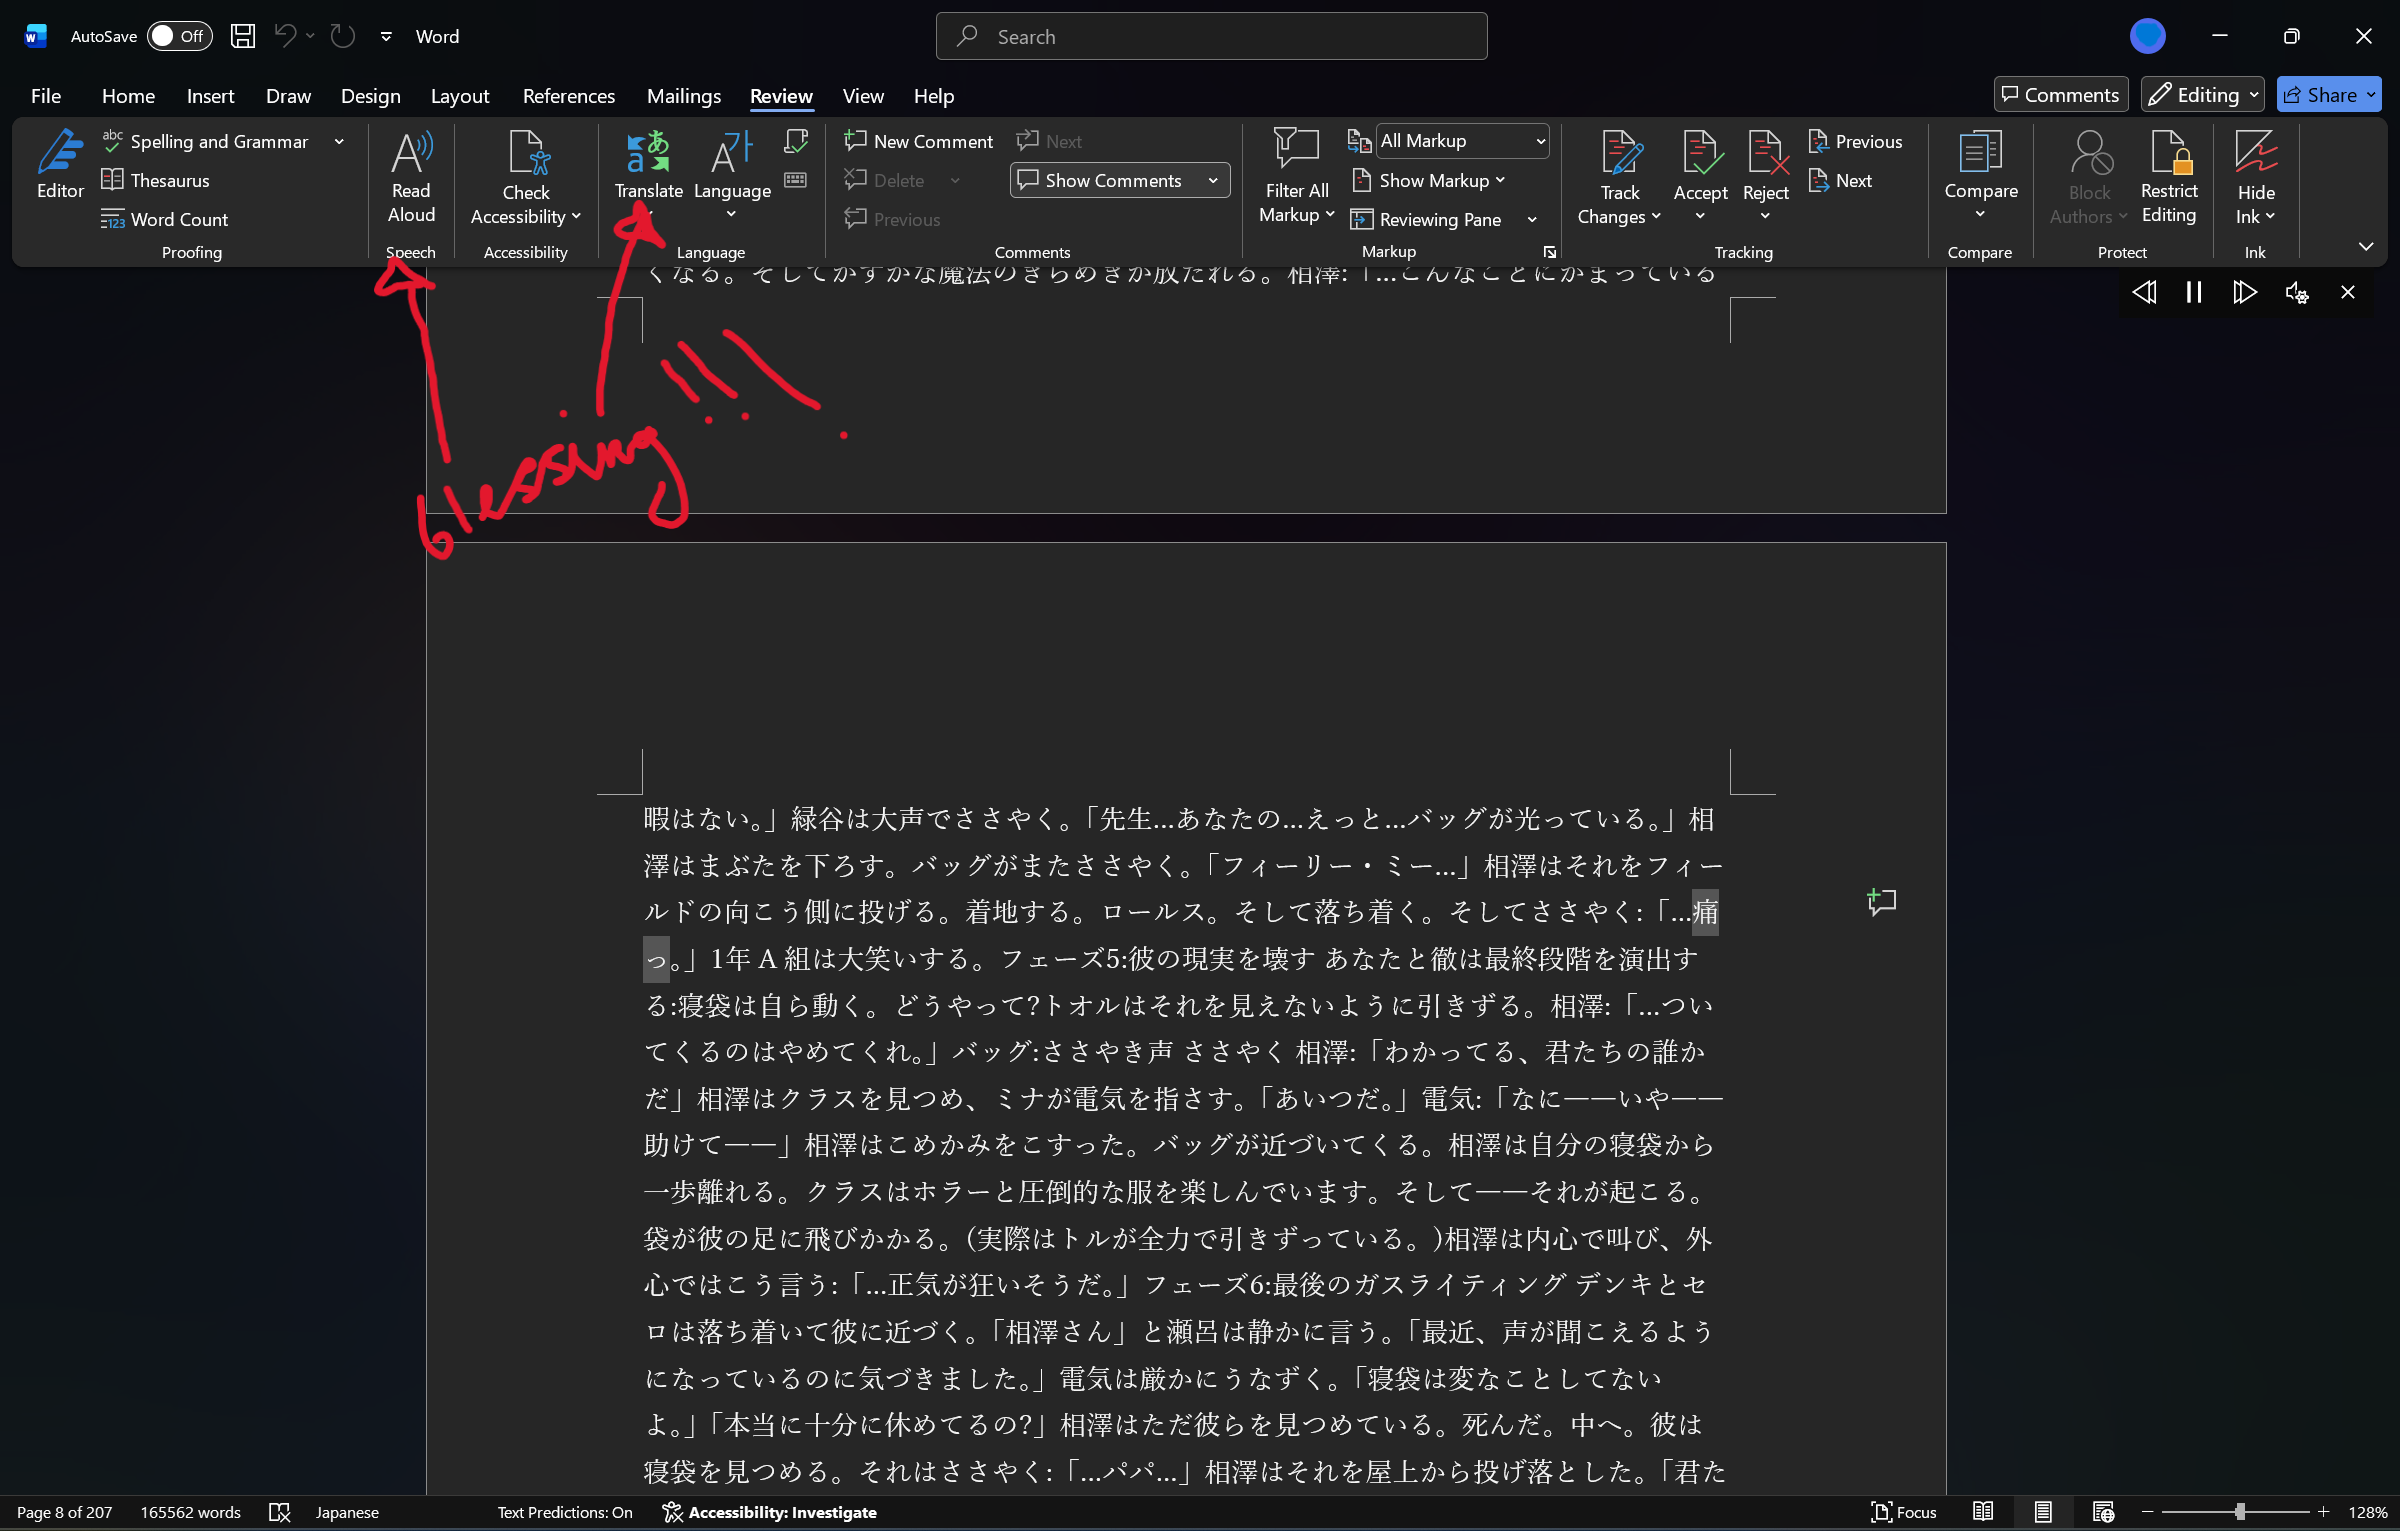Open read aloud voice settings
Screen dimensions: 2400x1531
pyautogui.click(x=2296, y=292)
